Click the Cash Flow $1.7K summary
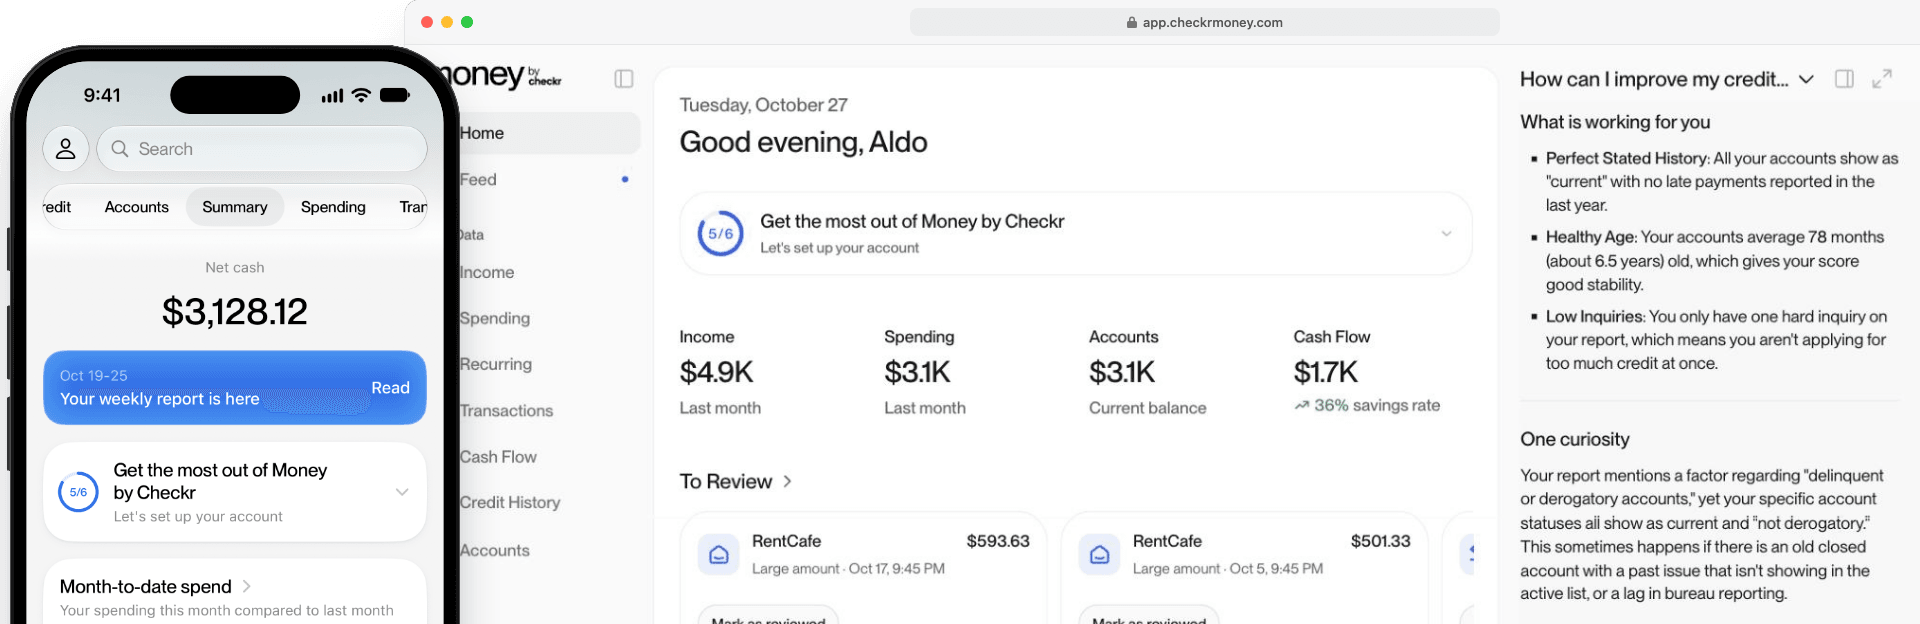 click(x=1366, y=372)
